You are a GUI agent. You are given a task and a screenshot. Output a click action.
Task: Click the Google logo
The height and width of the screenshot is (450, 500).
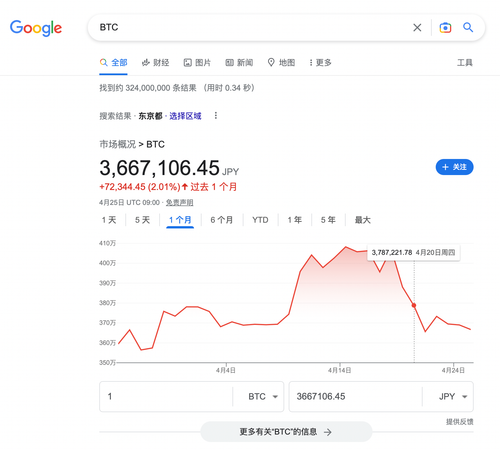coord(36,28)
